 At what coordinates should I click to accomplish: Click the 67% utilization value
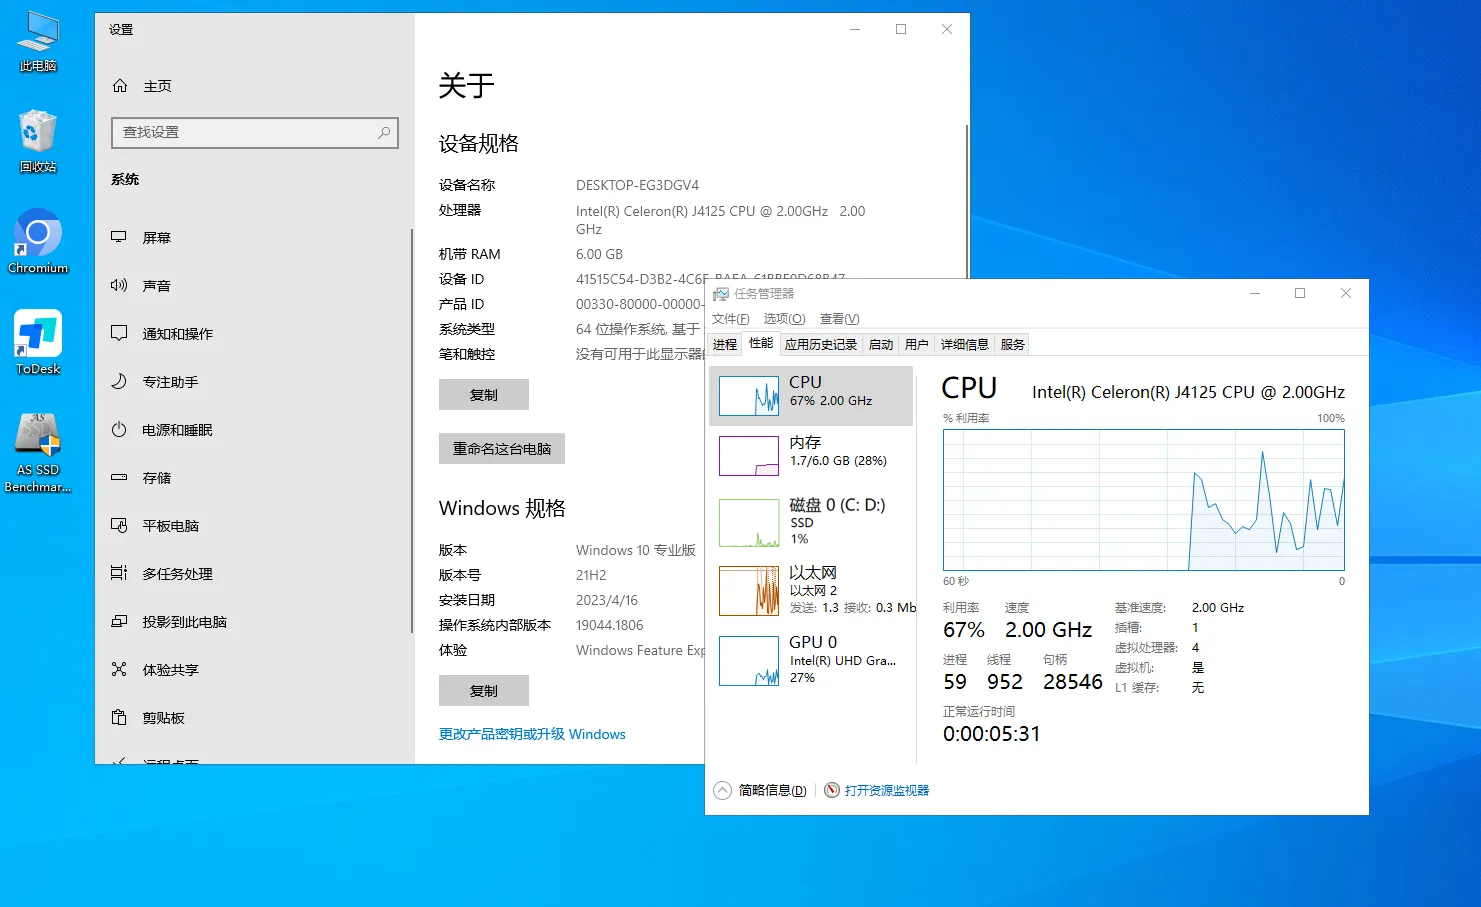tap(964, 630)
